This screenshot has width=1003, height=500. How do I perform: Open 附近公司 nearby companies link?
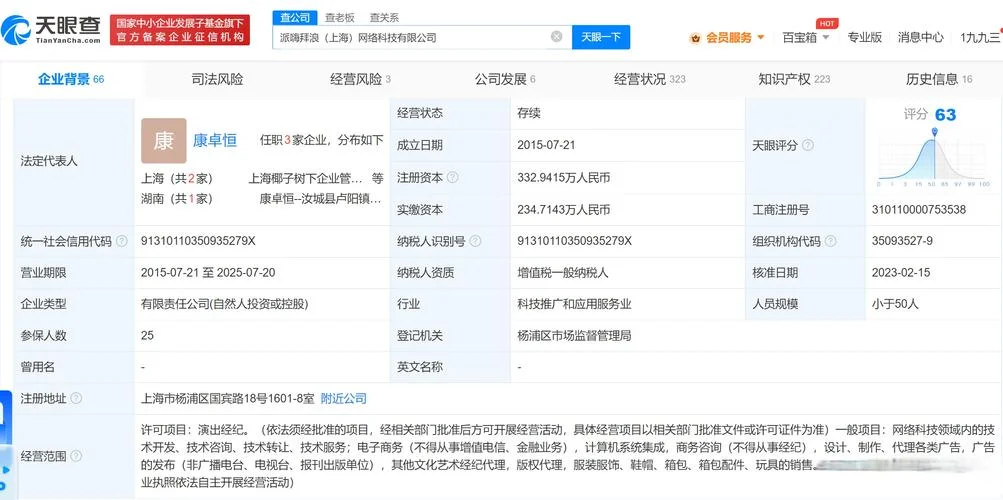(344, 398)
